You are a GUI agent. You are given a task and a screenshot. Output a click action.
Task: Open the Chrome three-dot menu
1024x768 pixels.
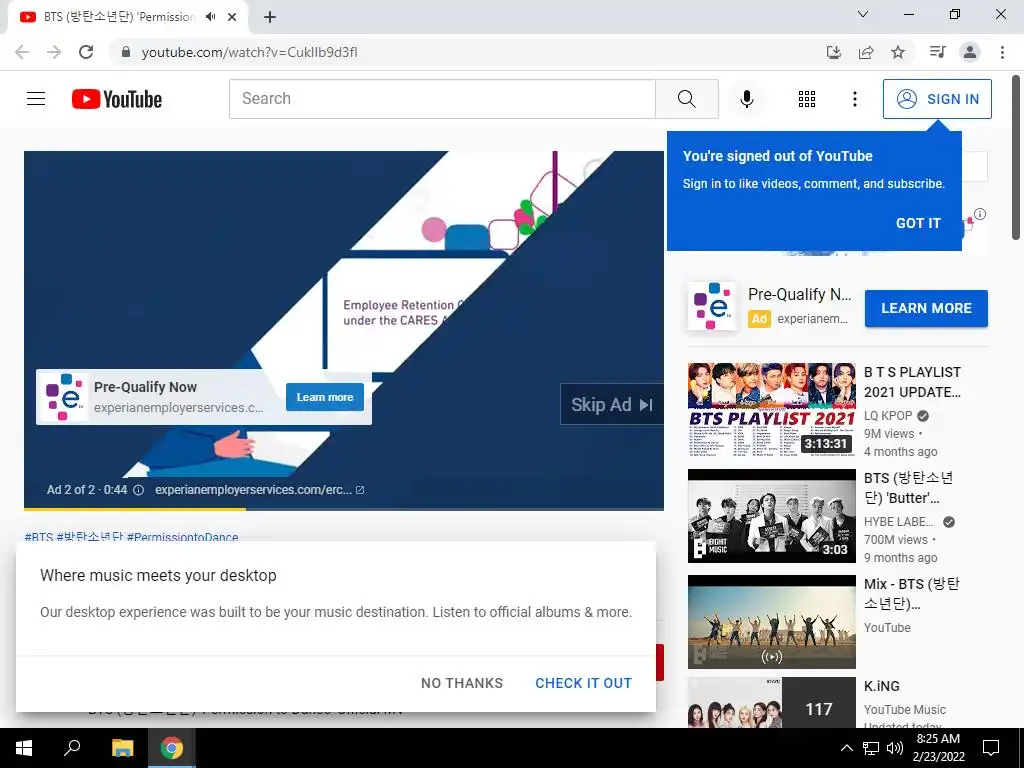(x=1002, y=52)
